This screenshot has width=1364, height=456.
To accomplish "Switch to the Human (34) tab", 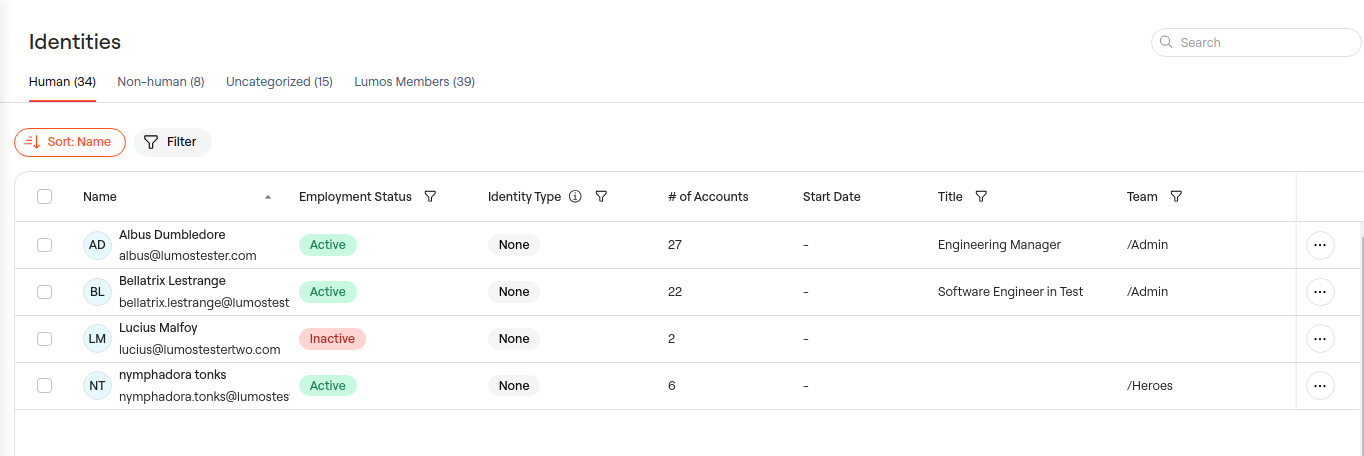I will point(62,82).
